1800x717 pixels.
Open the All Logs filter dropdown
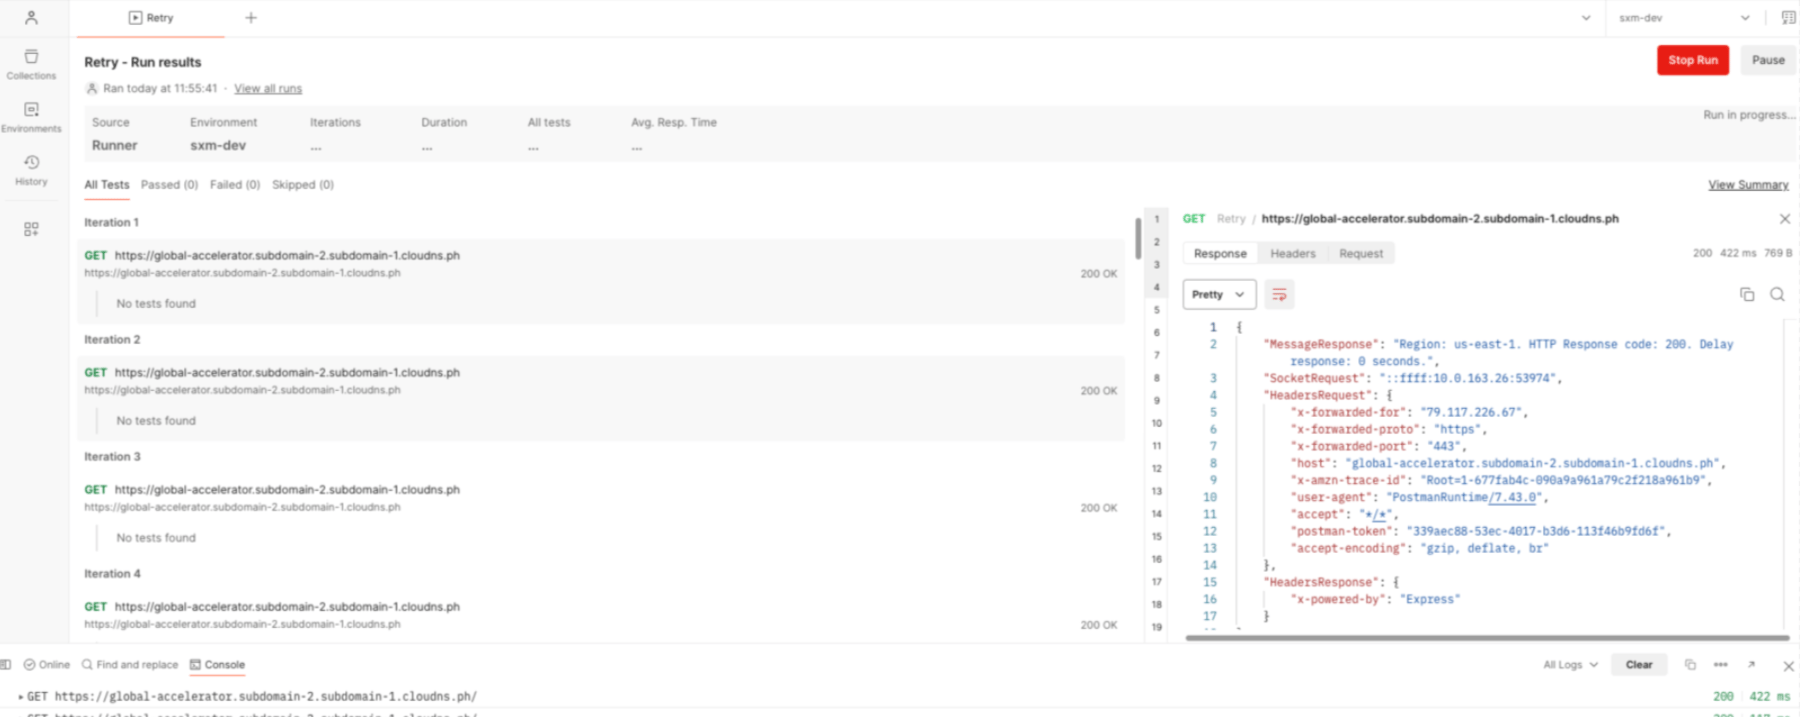click(x=1570, y=665)
